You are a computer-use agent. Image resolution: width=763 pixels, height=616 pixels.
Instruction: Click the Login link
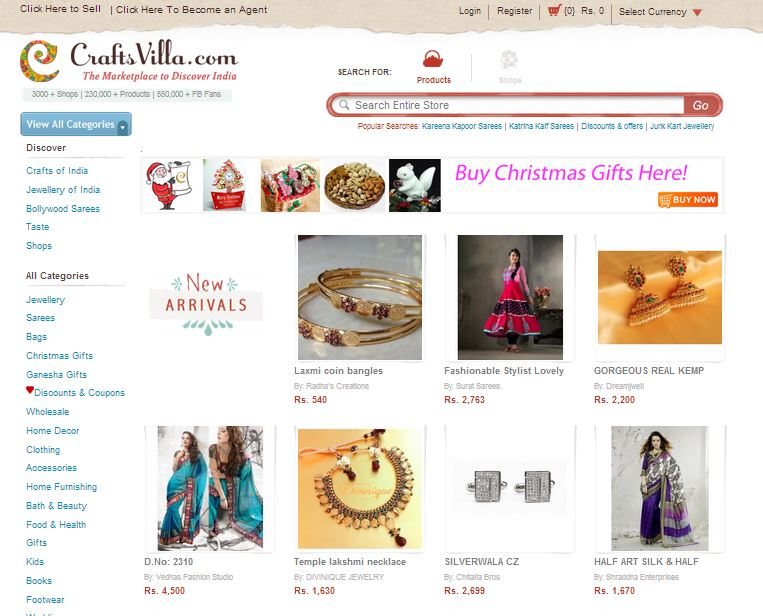470,11
